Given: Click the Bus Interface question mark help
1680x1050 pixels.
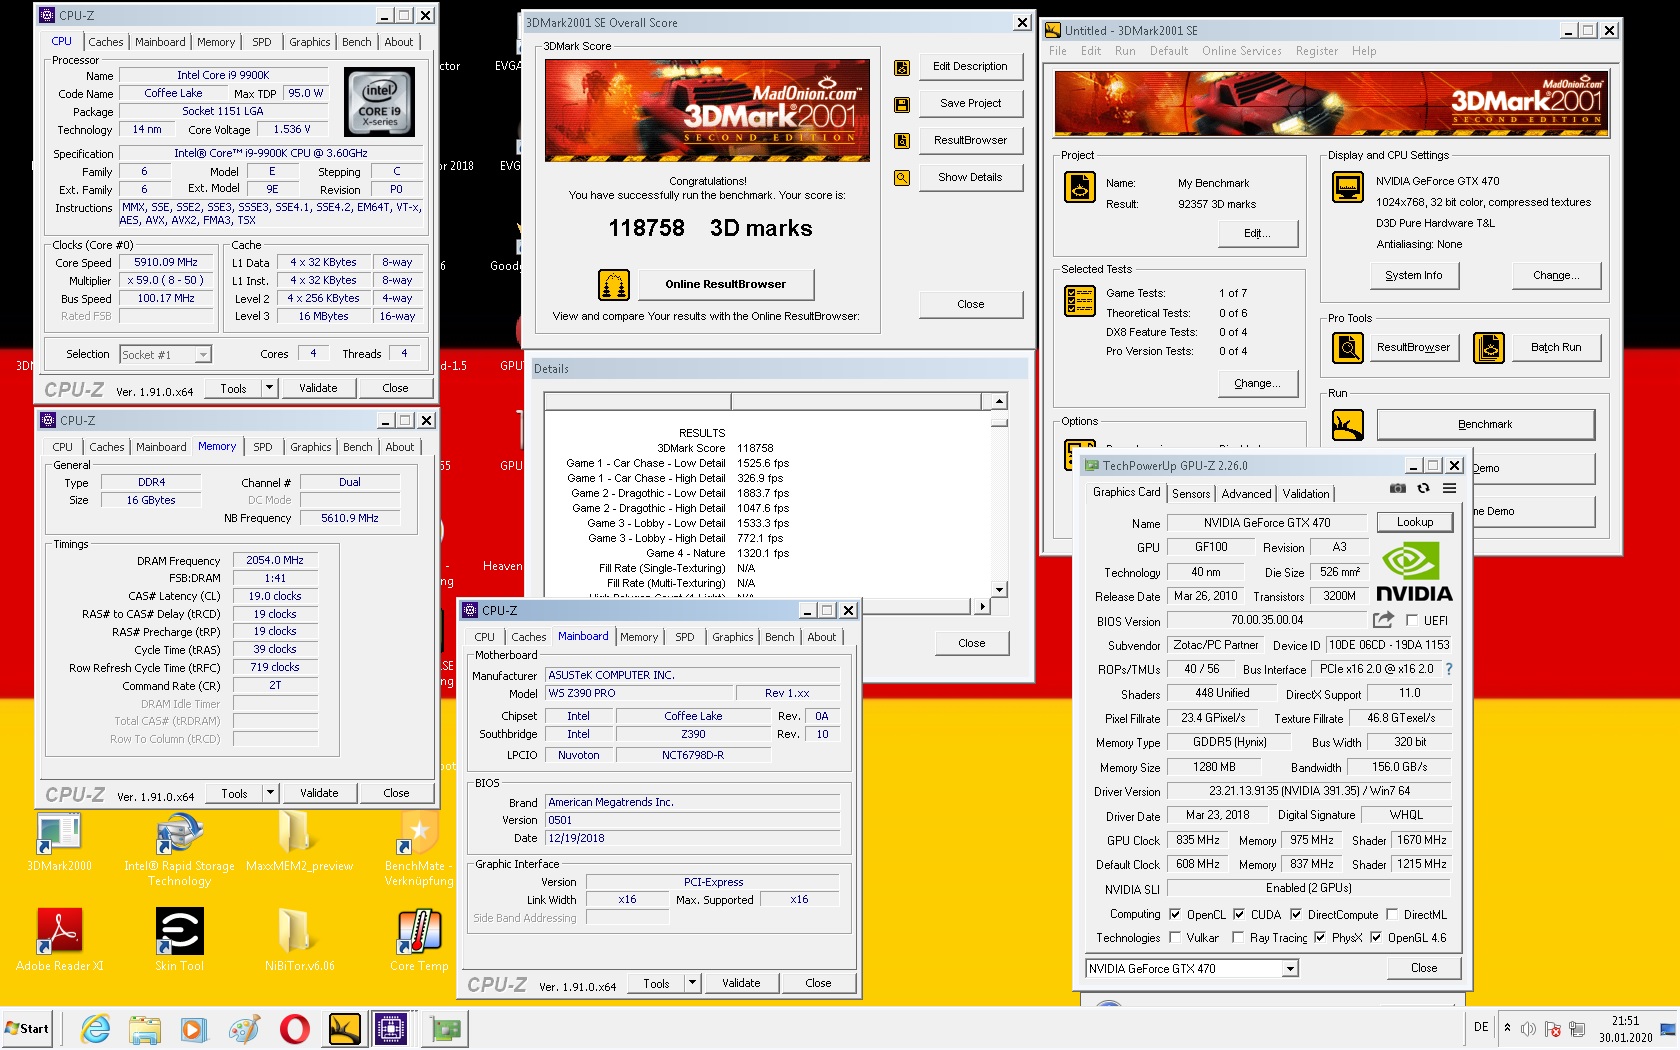Looking at the screenshot, I should point(1448,669).
